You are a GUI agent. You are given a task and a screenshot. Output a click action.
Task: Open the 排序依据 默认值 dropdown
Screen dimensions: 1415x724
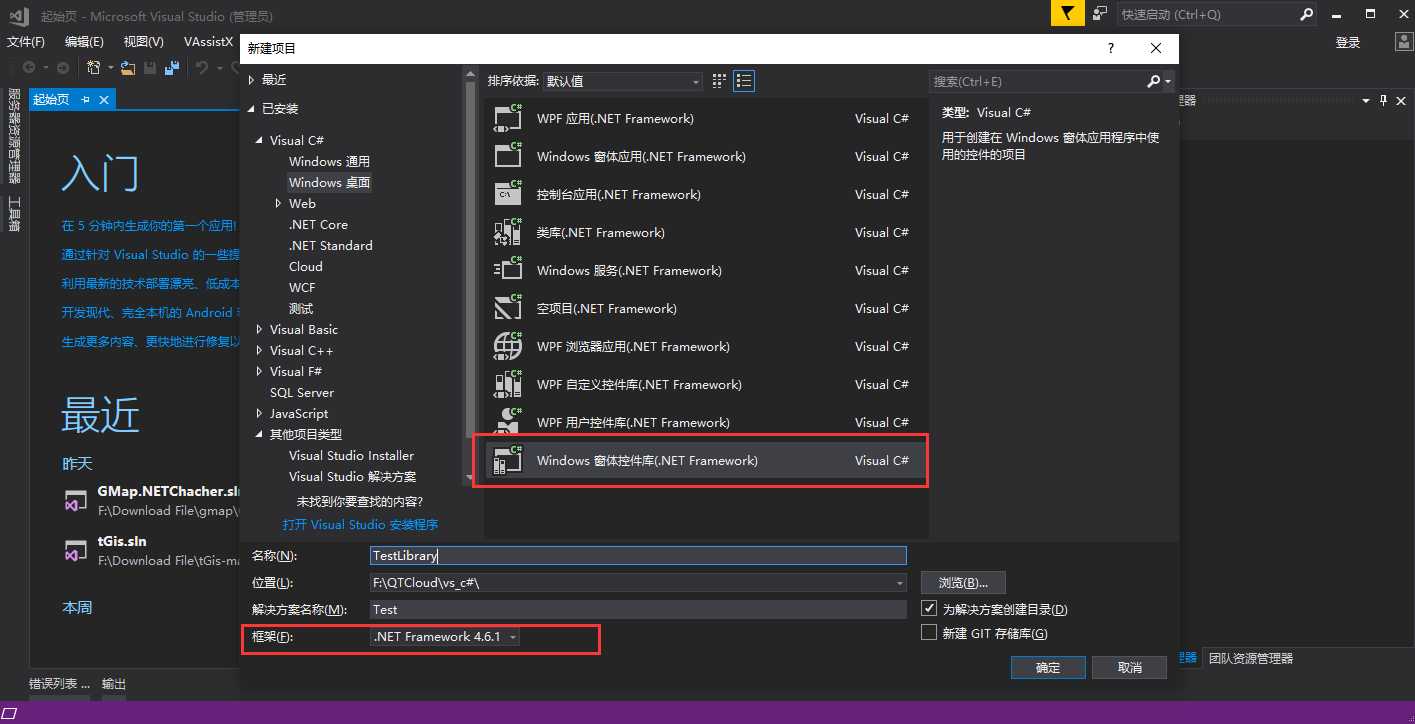[x=622, y=81]
